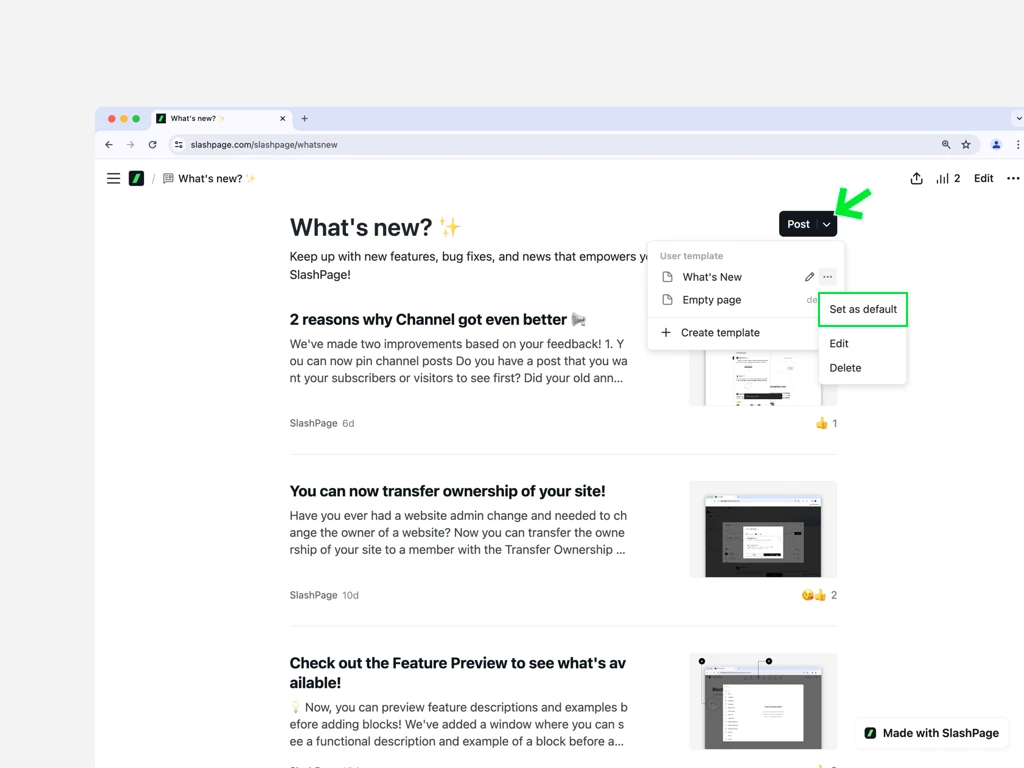Click the plus icon beside Create template
Image resolution: width=1024 pixels, height=768 pixels.
(665, 332)
